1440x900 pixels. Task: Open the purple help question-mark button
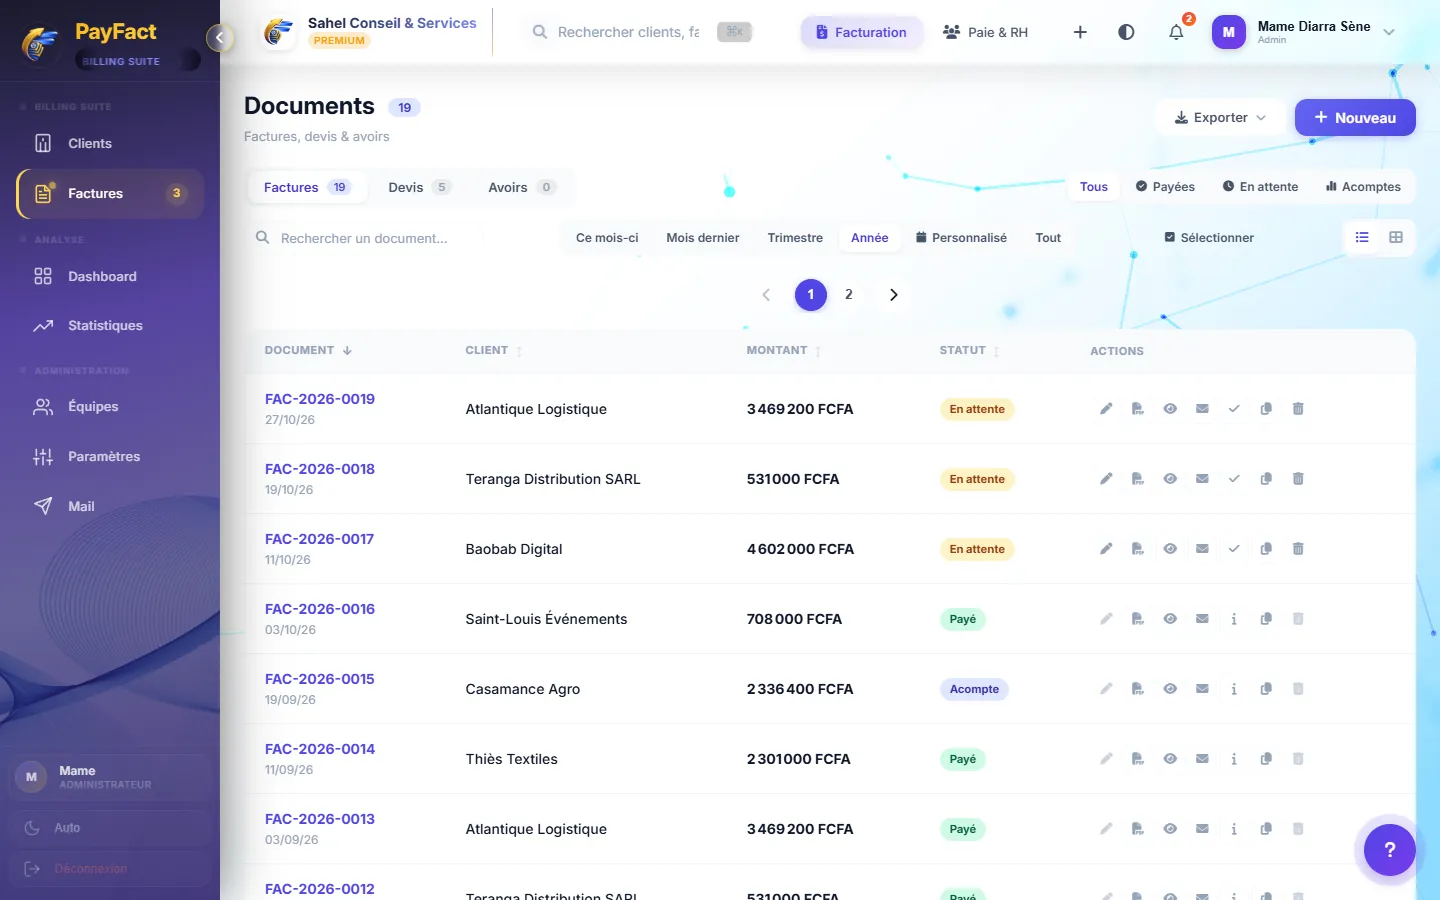(1390, 850)
